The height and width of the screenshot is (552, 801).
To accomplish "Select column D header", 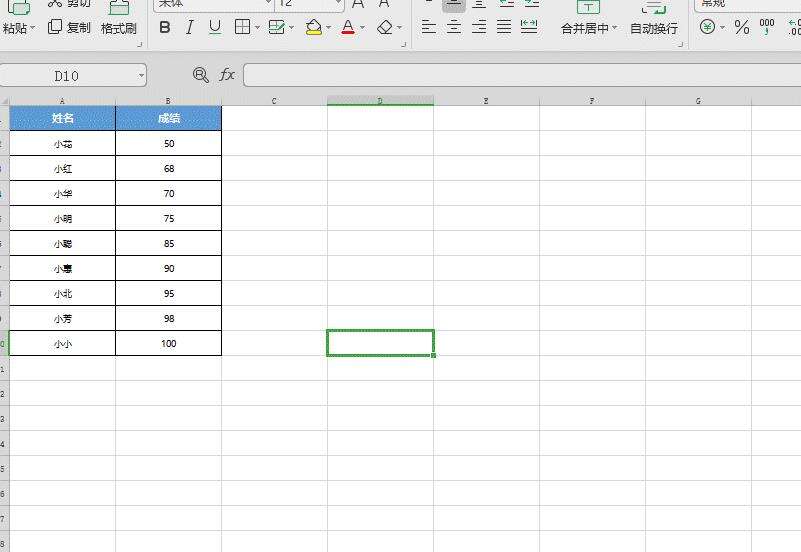I will (380, 101).
